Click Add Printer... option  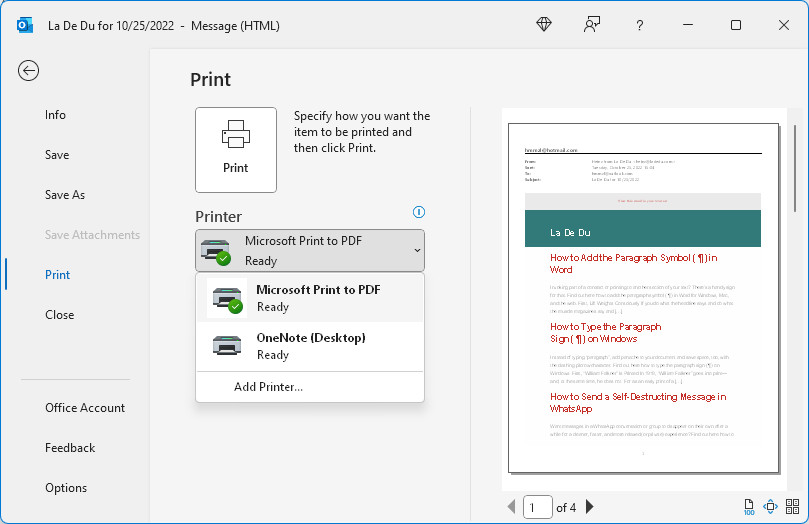(x=268, y=386)
